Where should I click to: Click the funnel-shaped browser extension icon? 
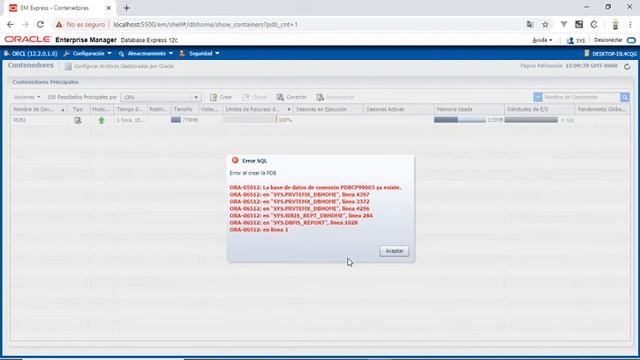pos(564,24)
